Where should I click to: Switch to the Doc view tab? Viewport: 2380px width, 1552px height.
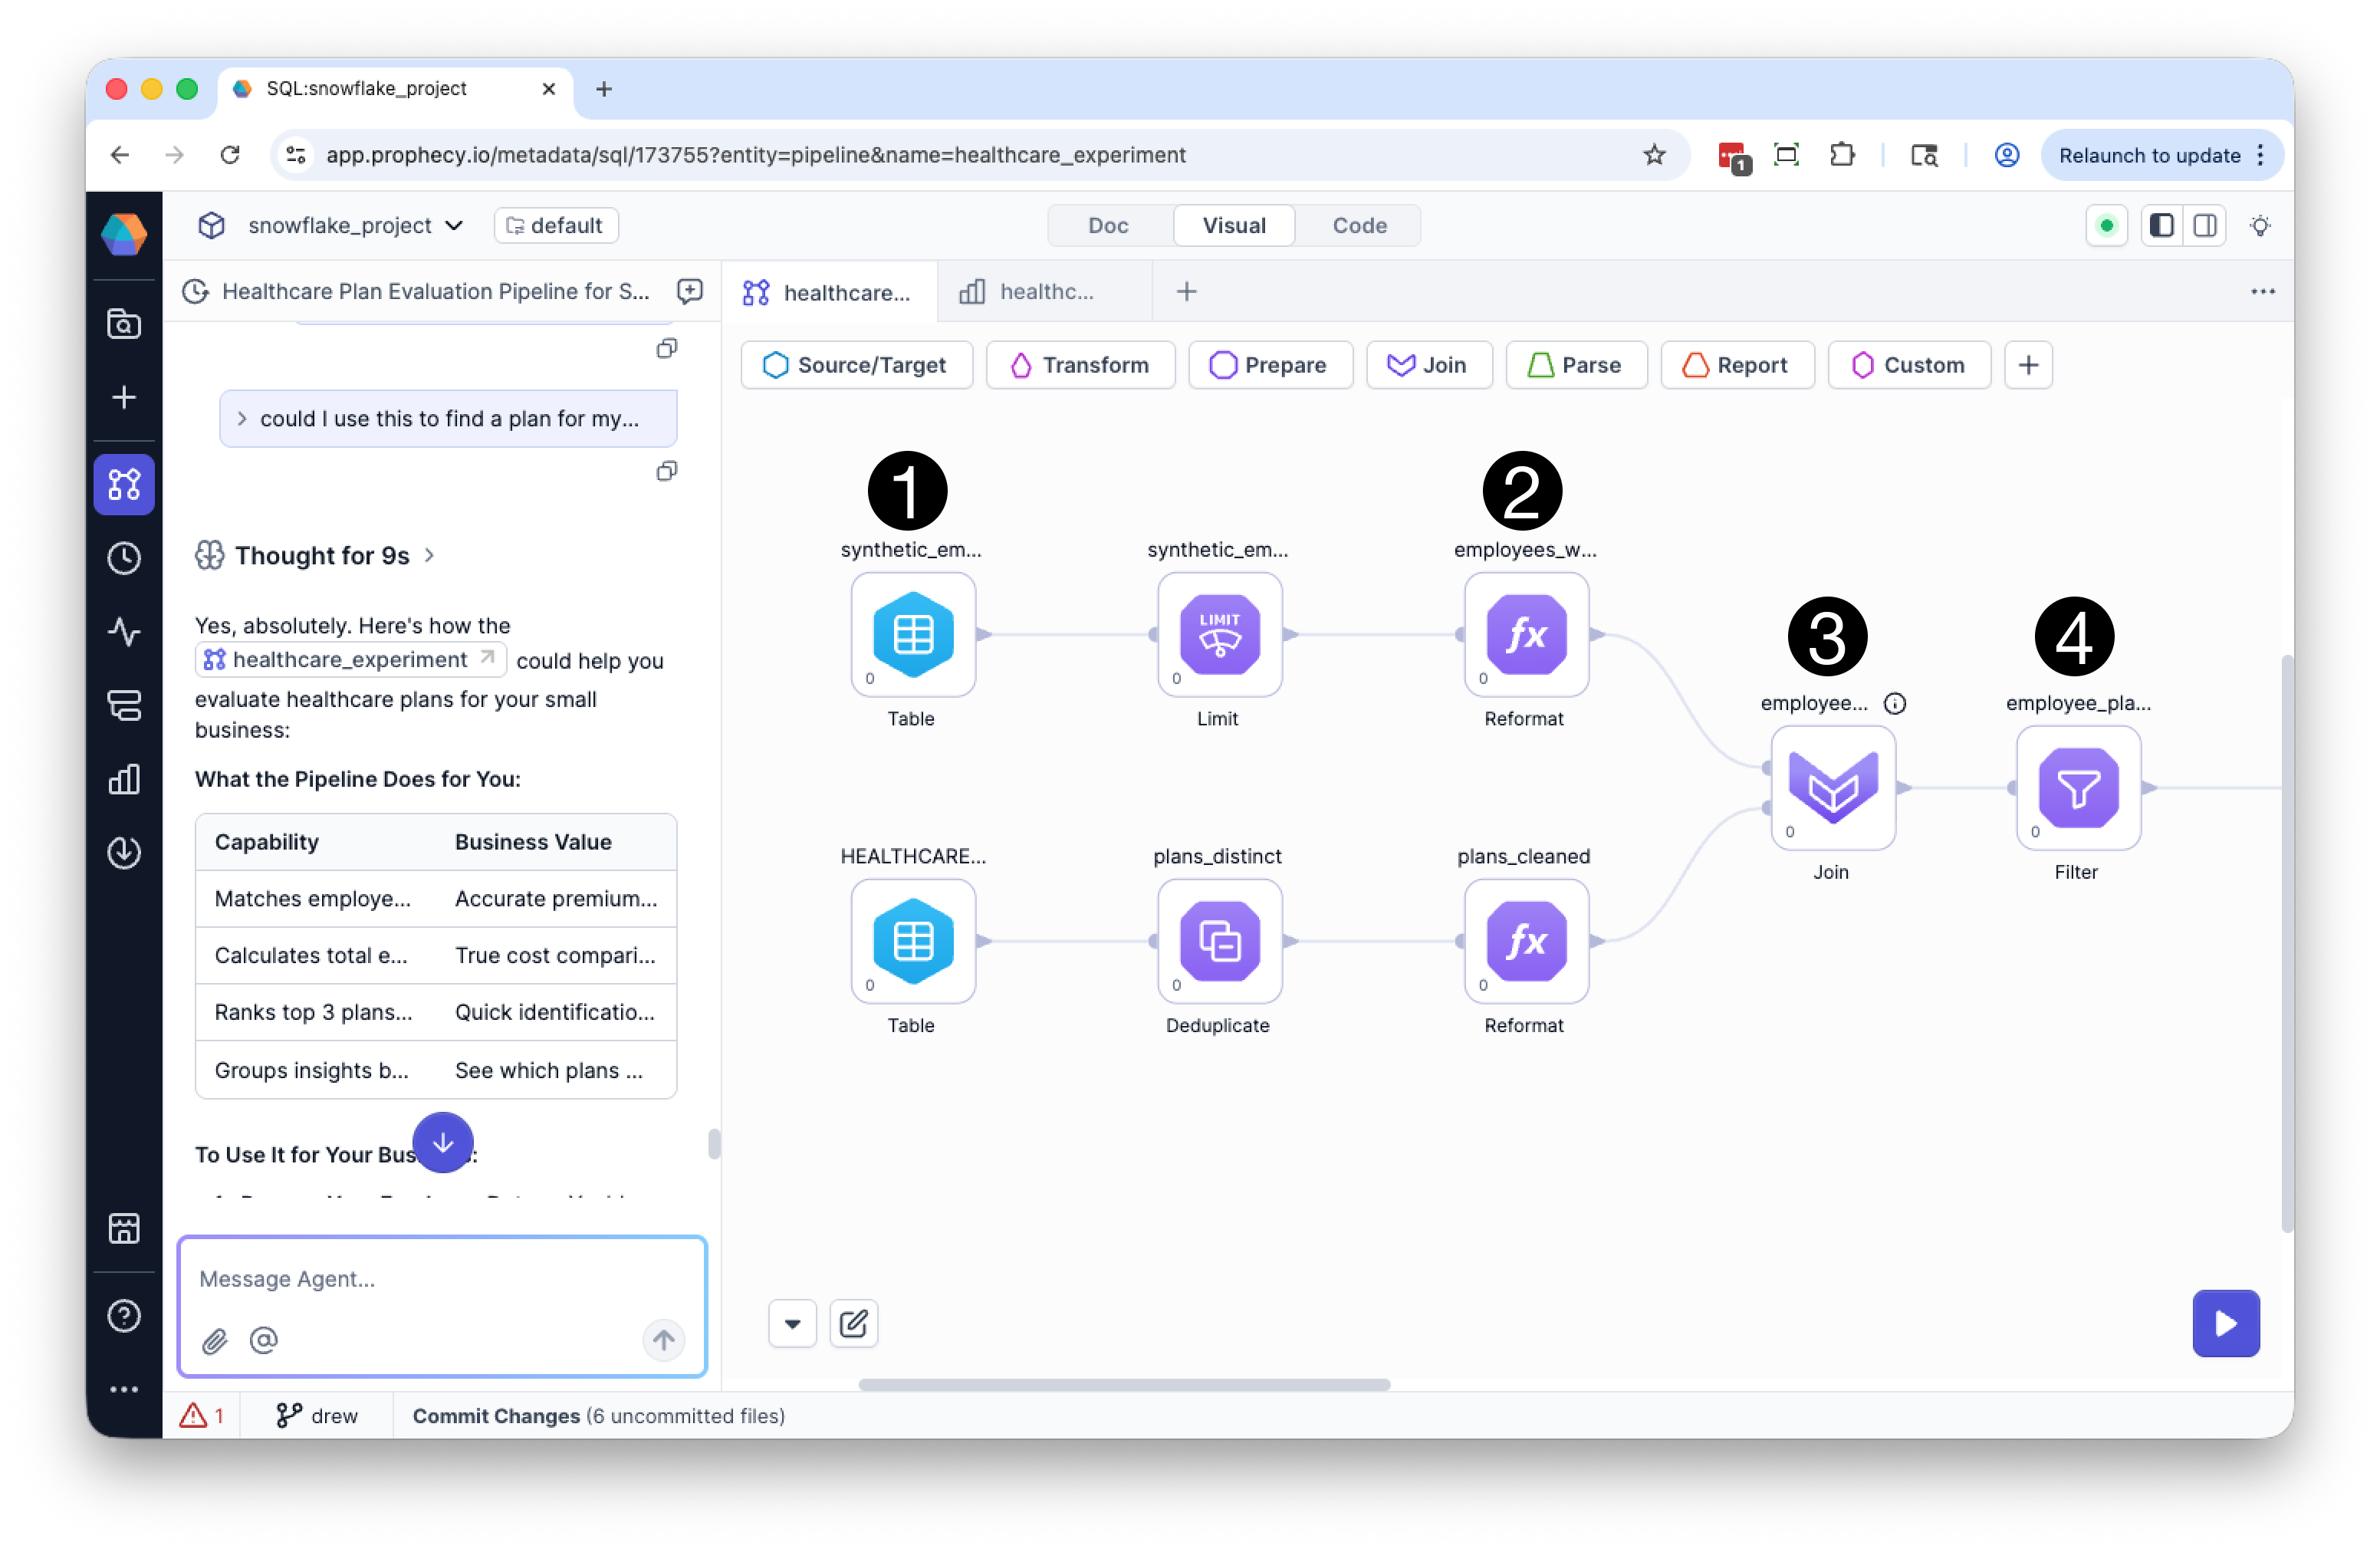pyautogui.click(x=1108, y=226)
